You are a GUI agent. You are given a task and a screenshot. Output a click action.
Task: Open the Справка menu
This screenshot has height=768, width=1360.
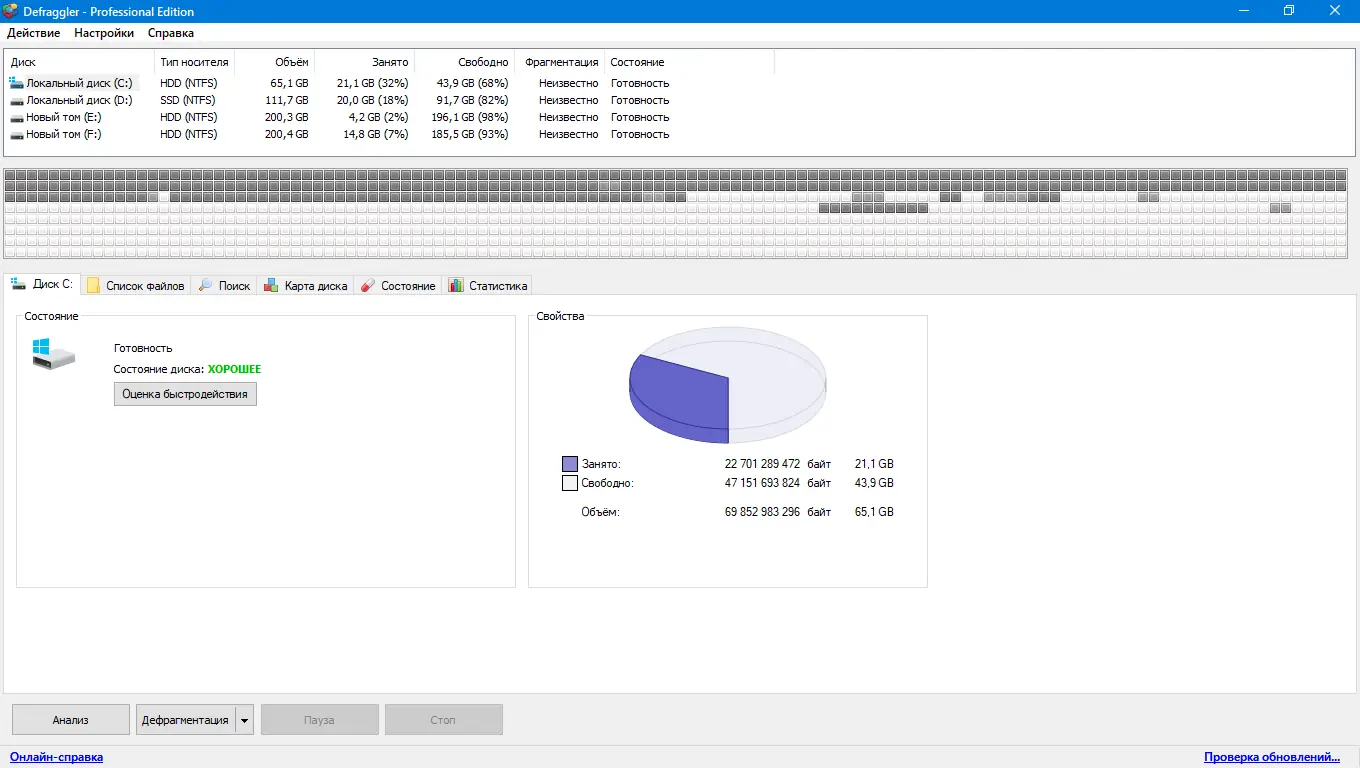tap(171, 33)
